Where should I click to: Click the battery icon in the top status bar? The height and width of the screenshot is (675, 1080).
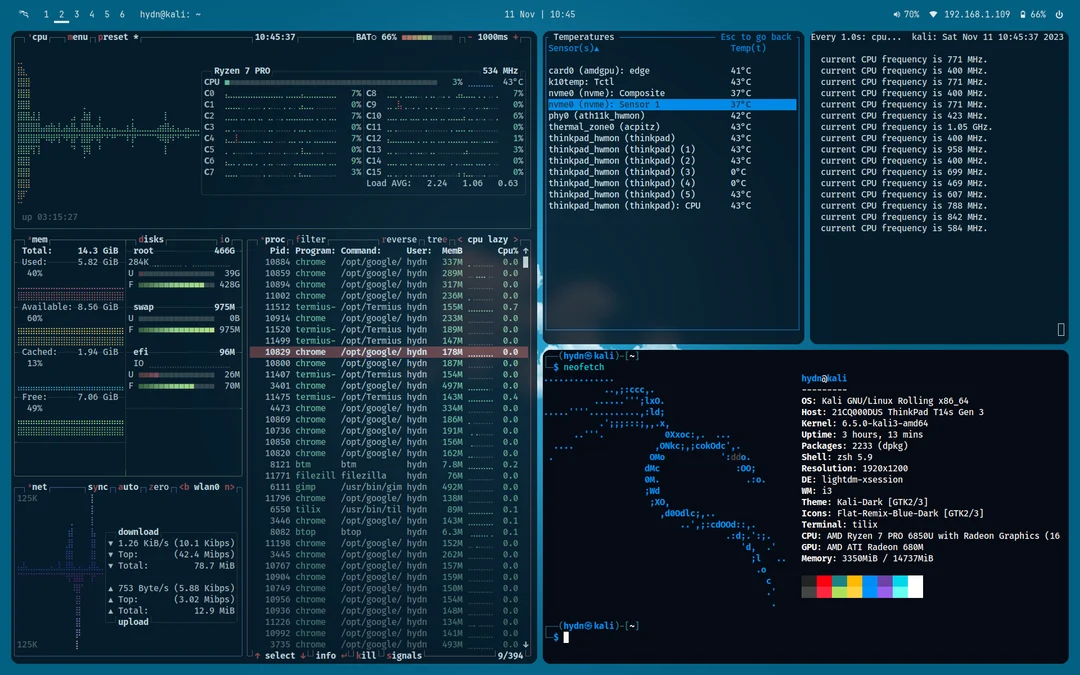click(x=1023, y=12)
